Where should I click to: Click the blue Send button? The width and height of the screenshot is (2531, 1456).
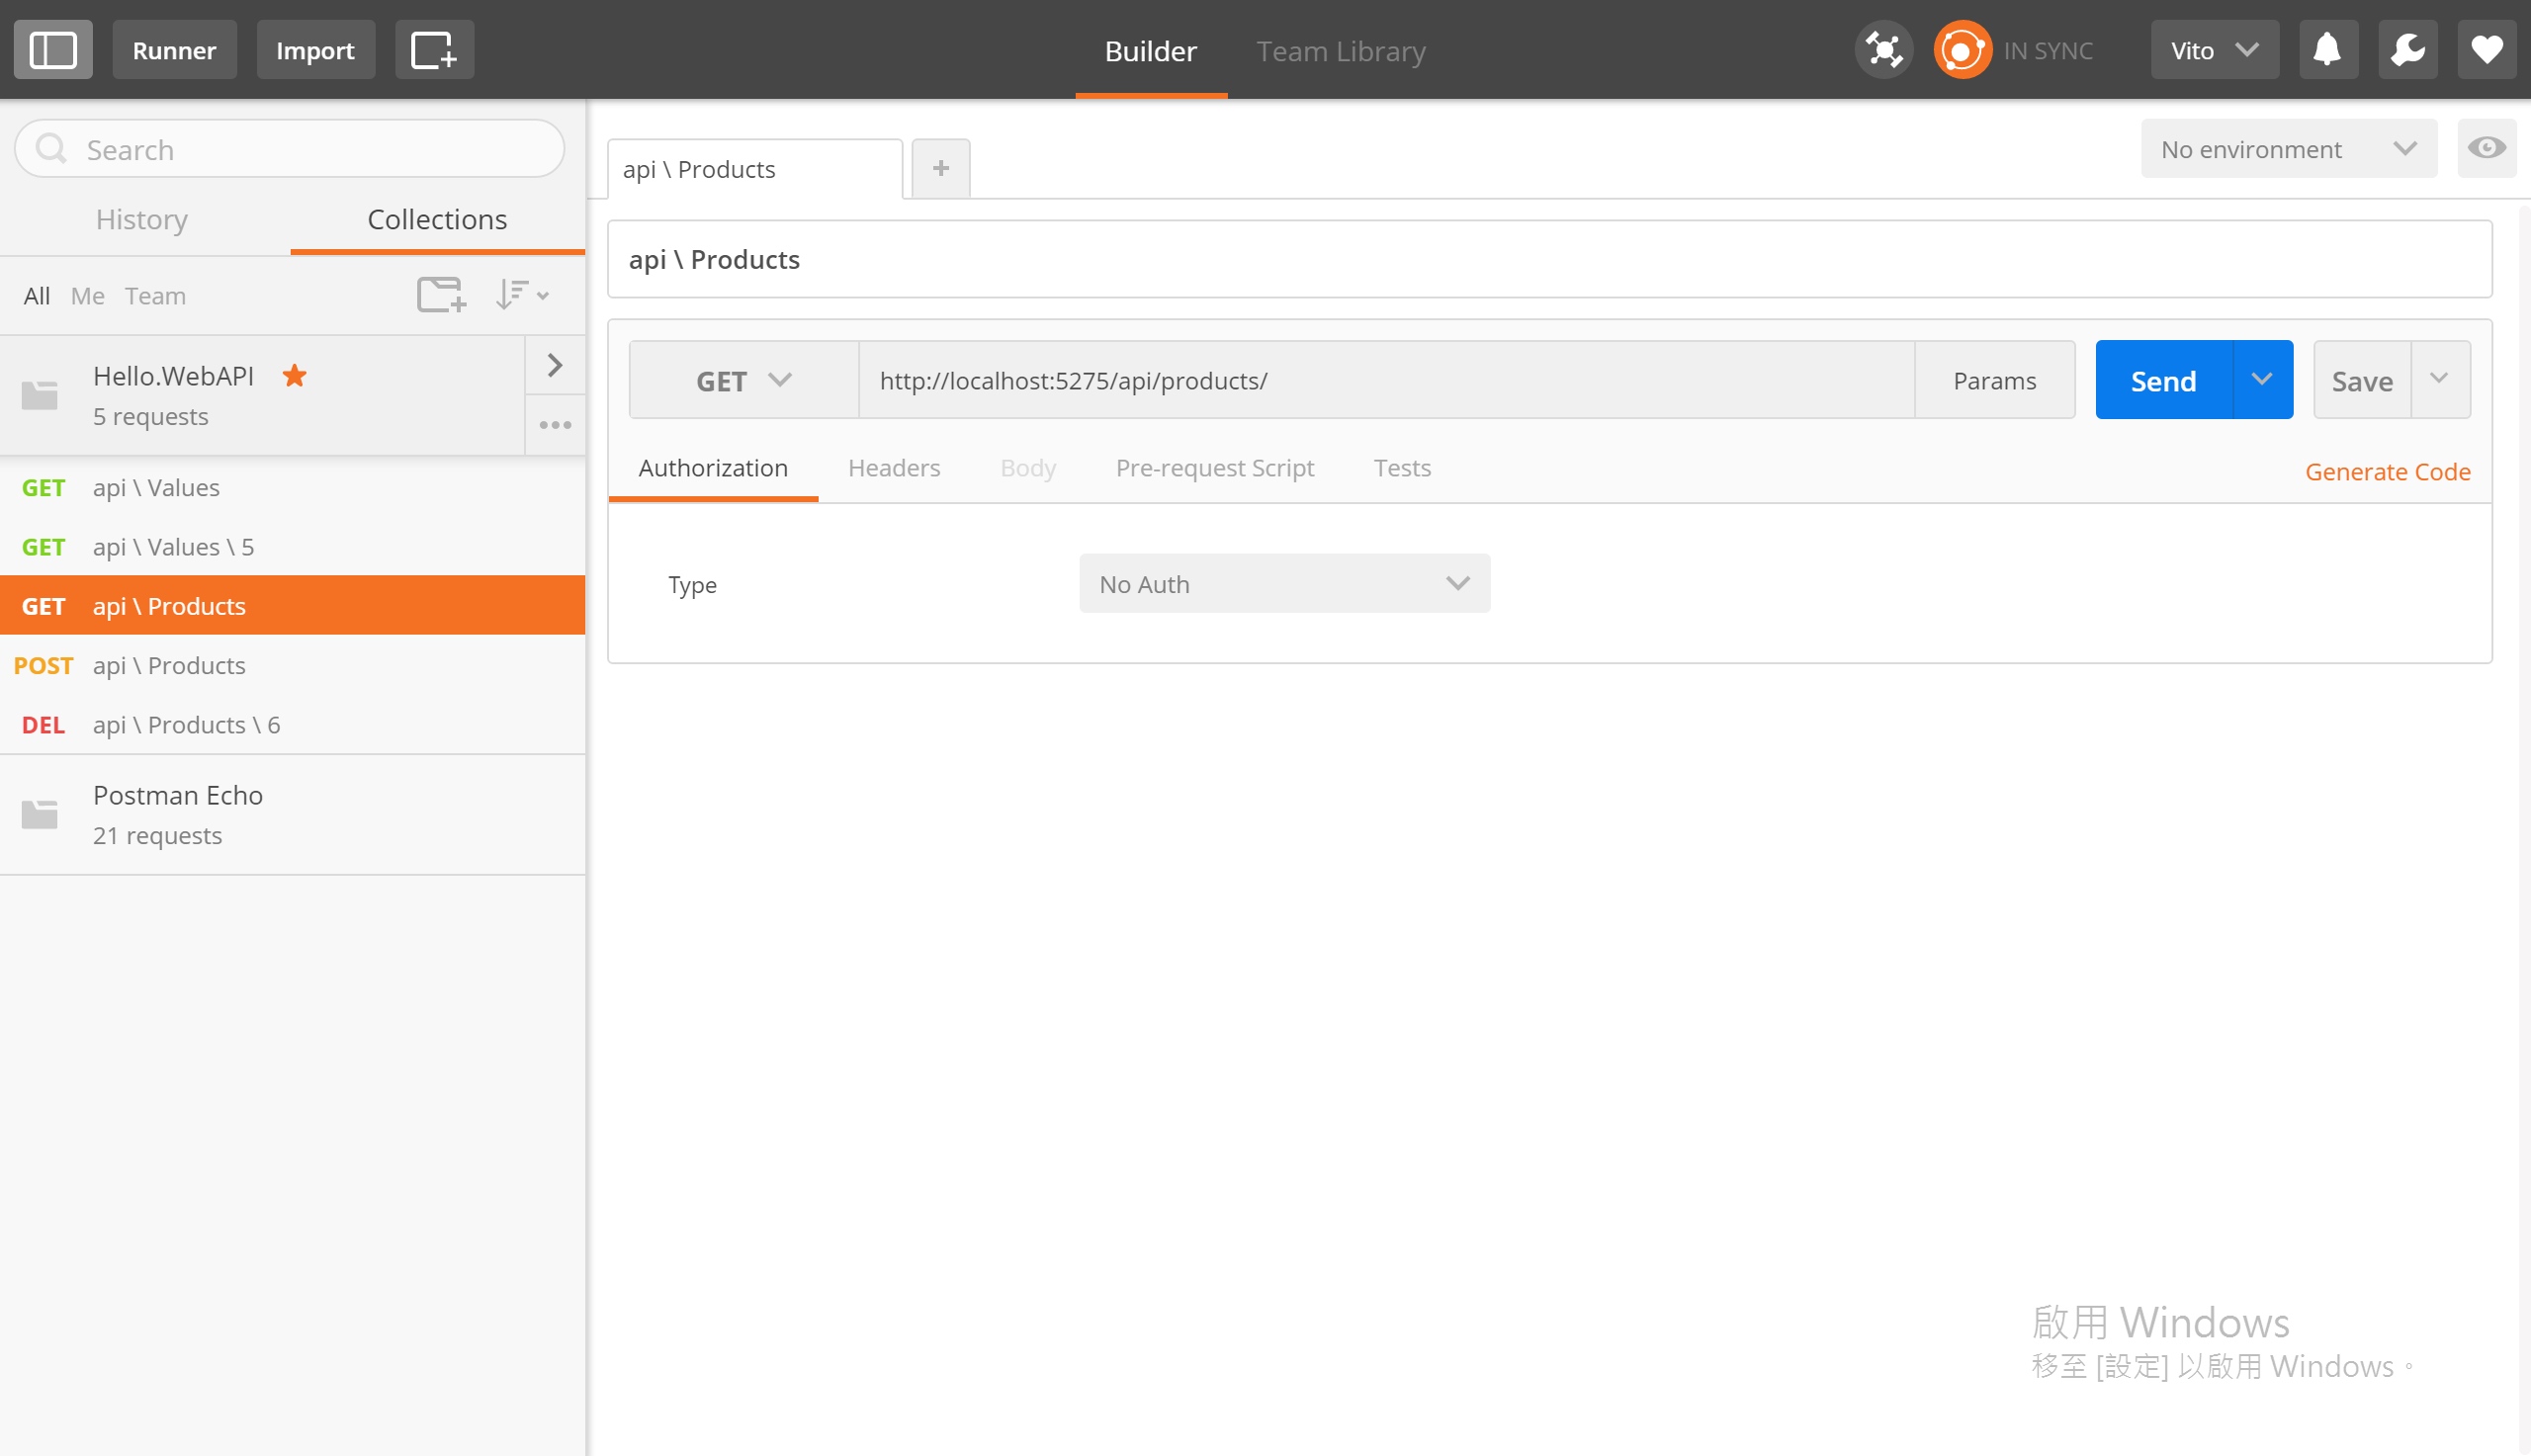(2163, 380)
